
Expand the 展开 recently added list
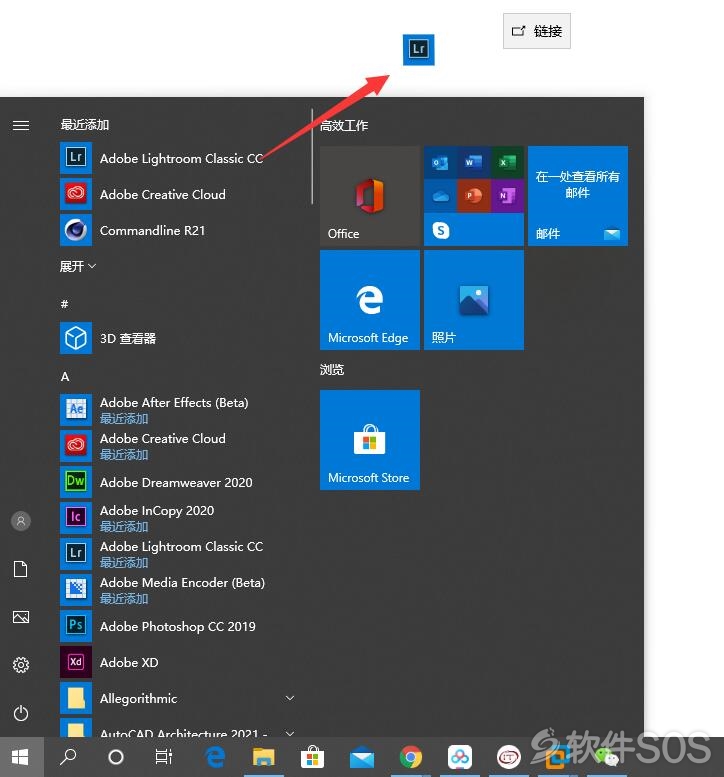click(x=78, y=267)
